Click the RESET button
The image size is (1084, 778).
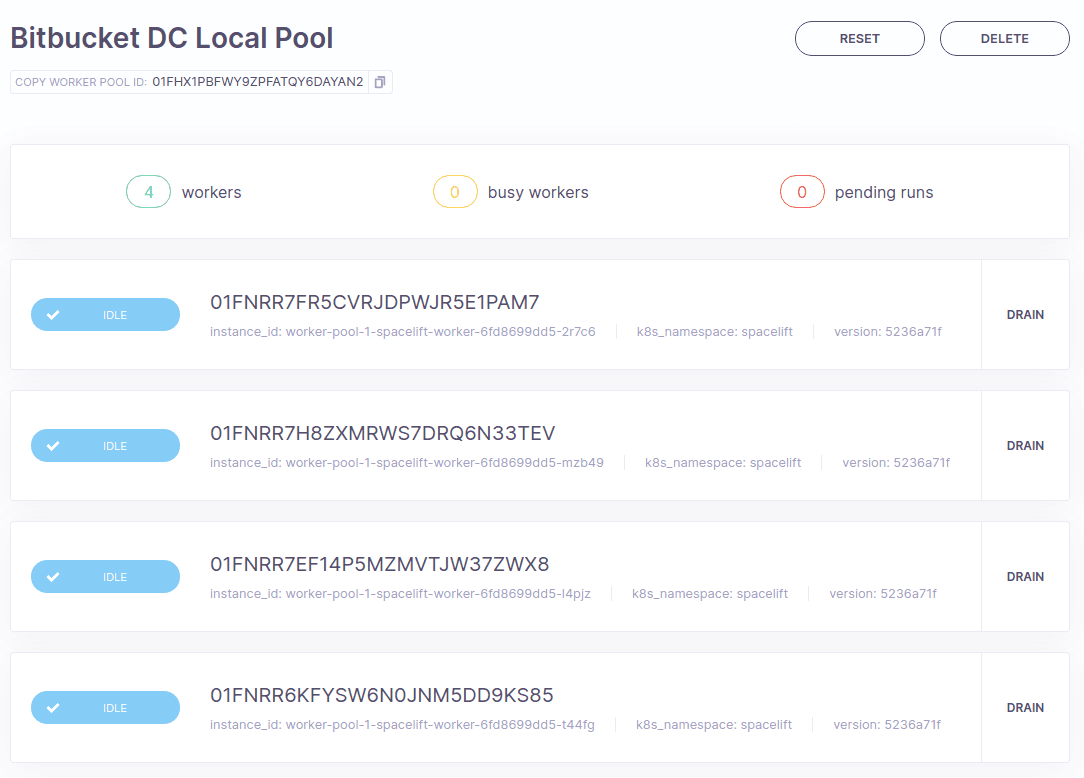click(x=859, y=39)
